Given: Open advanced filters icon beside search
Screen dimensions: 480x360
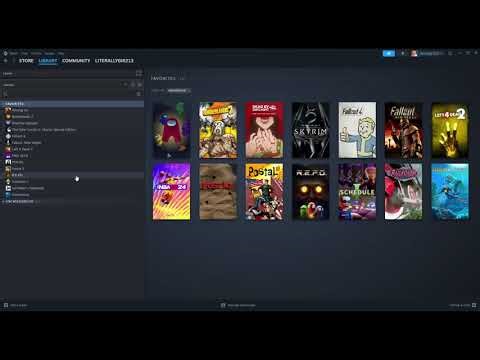Looking at the screenshot, I should pyautogui.click(x=139, y=94).
